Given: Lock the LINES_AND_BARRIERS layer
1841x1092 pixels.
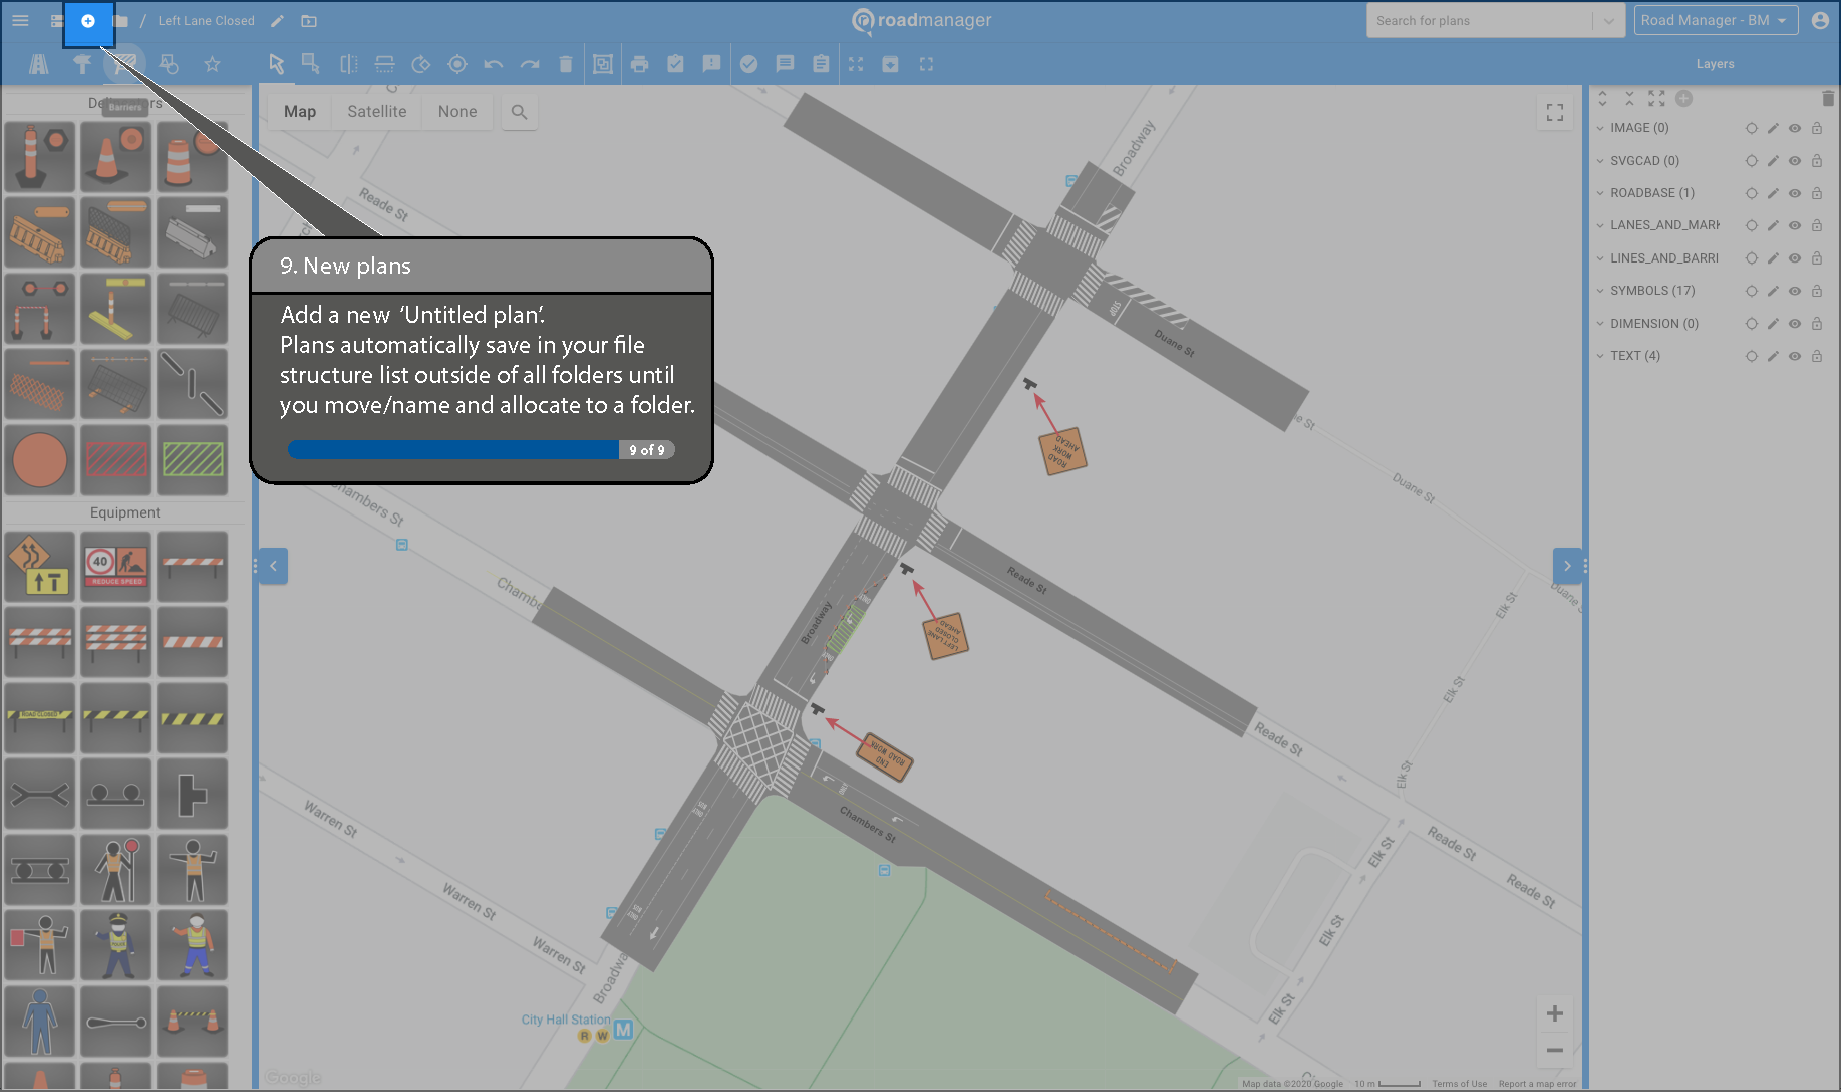Looking at the screenshot, I should click(x=1817, y=258).
